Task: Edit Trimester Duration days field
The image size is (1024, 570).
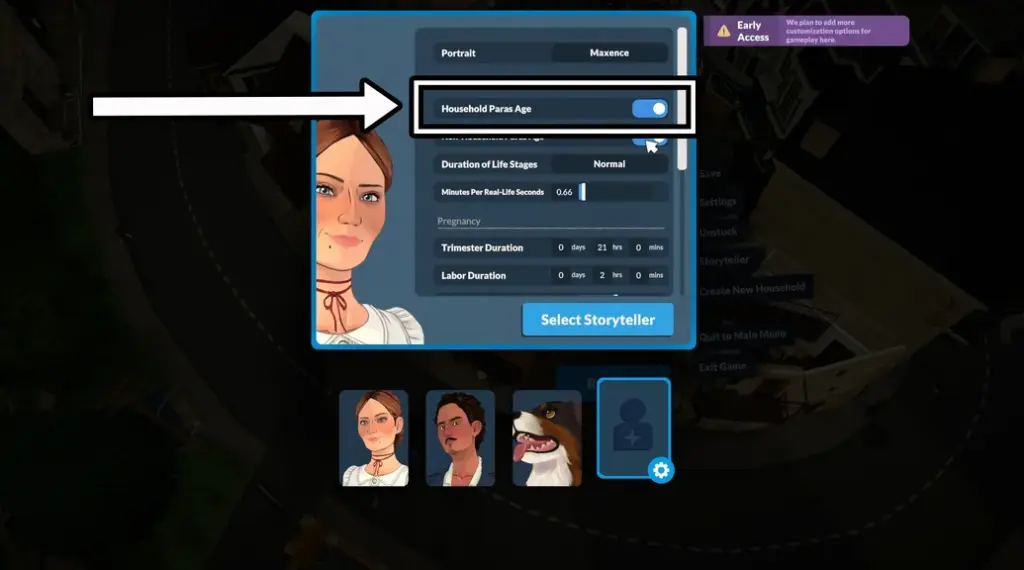Action: [560, 247]
